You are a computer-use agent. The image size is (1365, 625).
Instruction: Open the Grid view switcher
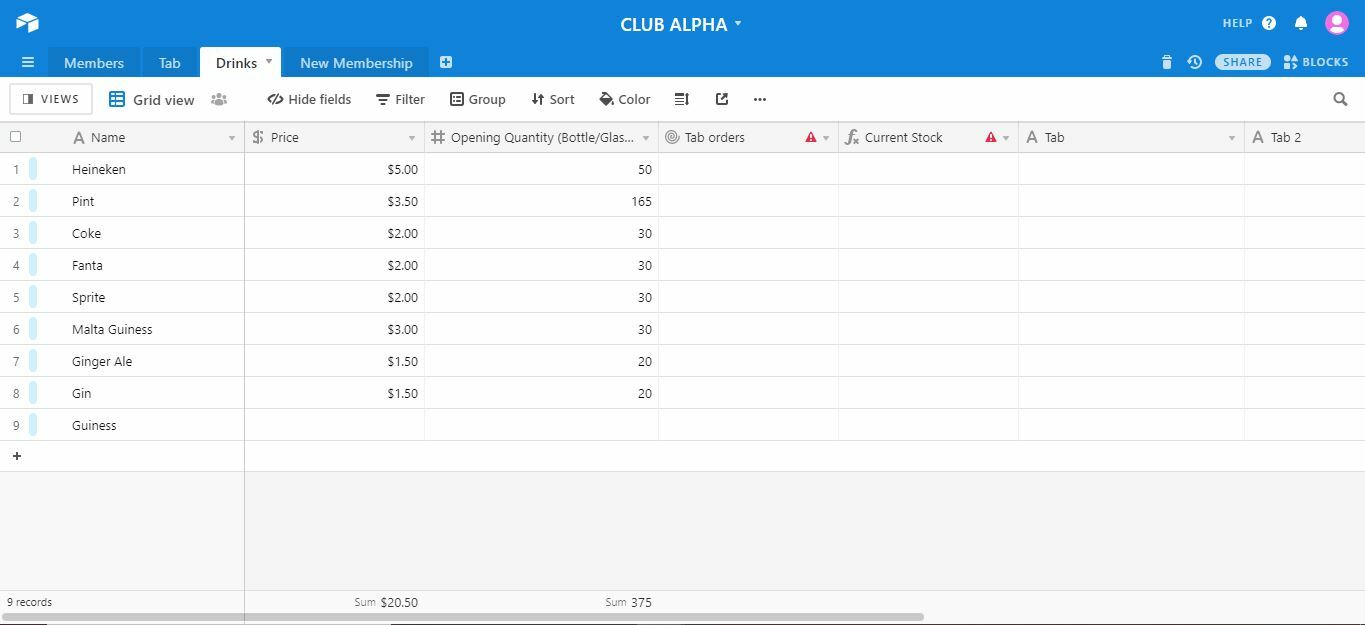click(x=152, y=99)
